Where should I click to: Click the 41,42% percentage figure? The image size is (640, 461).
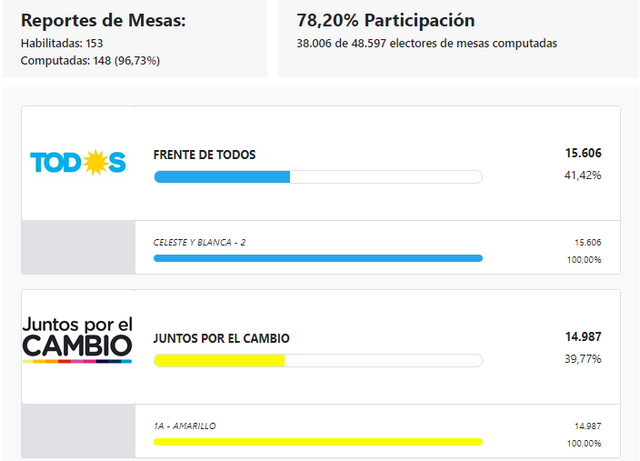[583, 175]
